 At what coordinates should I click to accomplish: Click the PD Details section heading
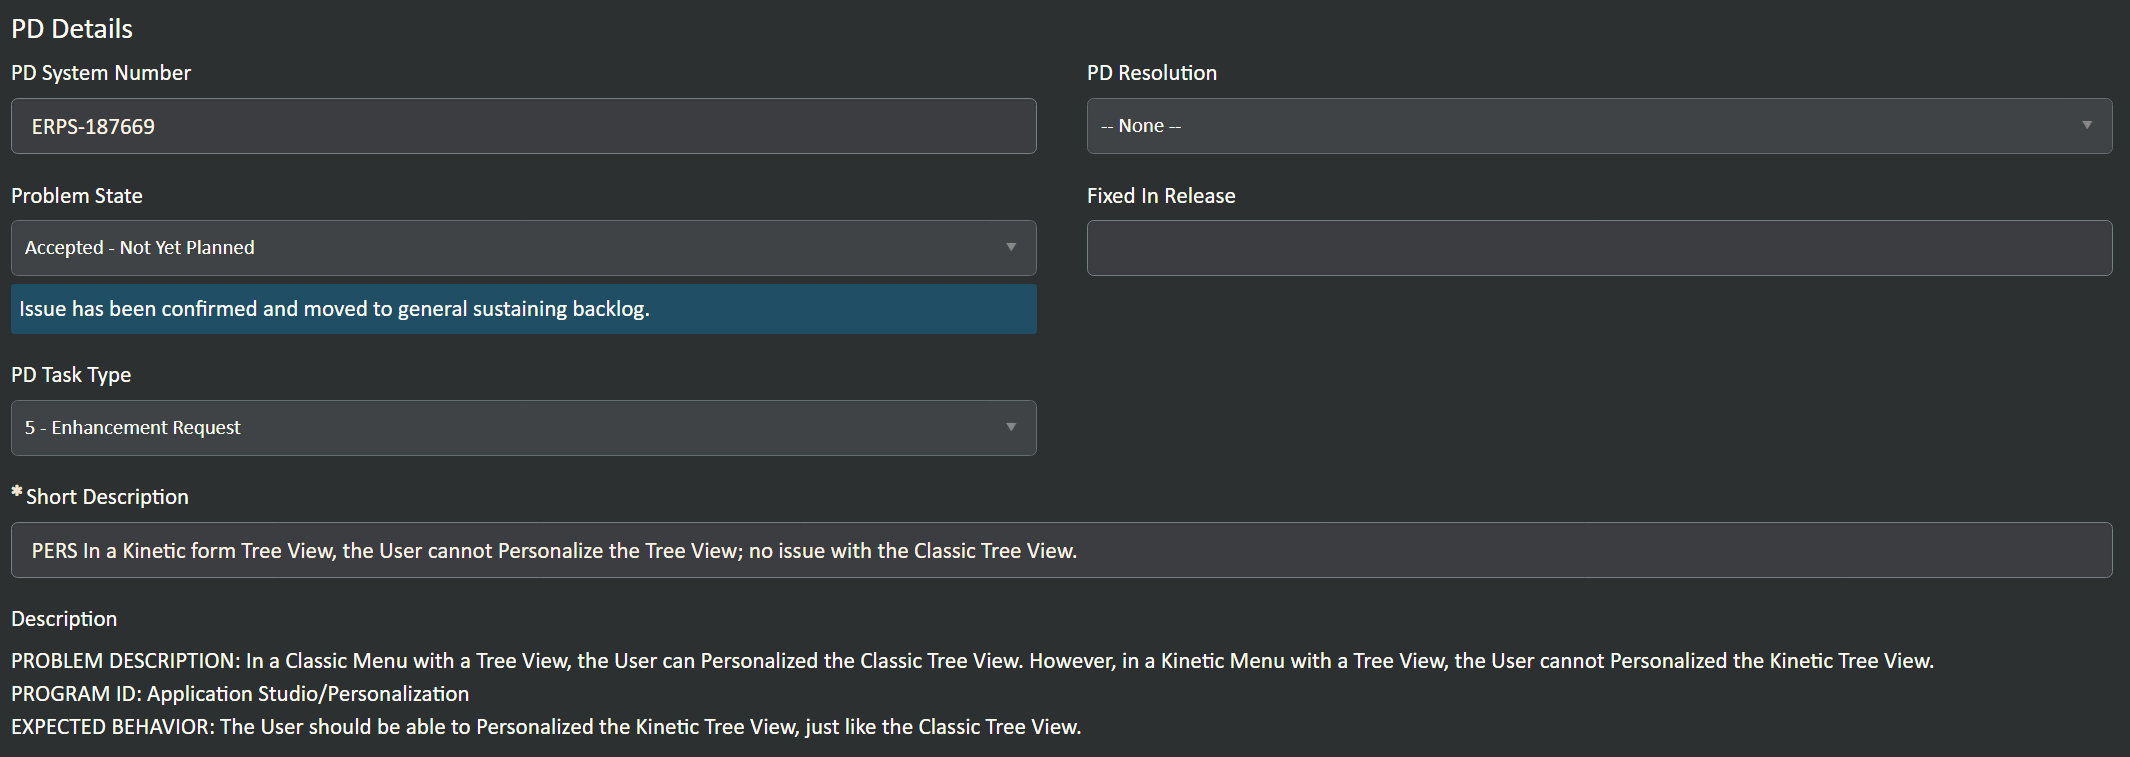[x=72, y=29]
